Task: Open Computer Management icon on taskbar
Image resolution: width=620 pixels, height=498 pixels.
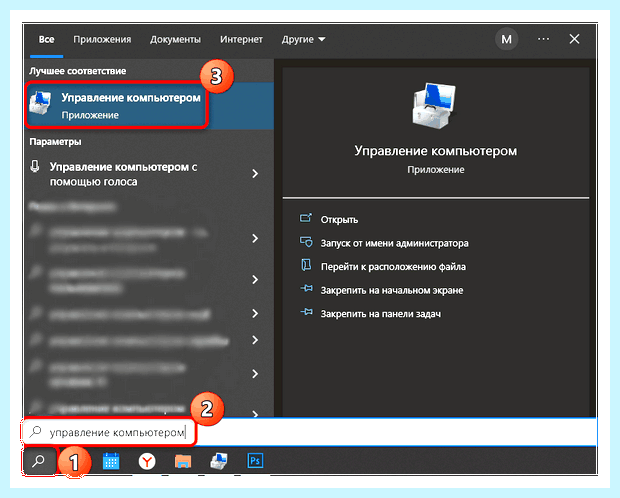Action: 219,461
